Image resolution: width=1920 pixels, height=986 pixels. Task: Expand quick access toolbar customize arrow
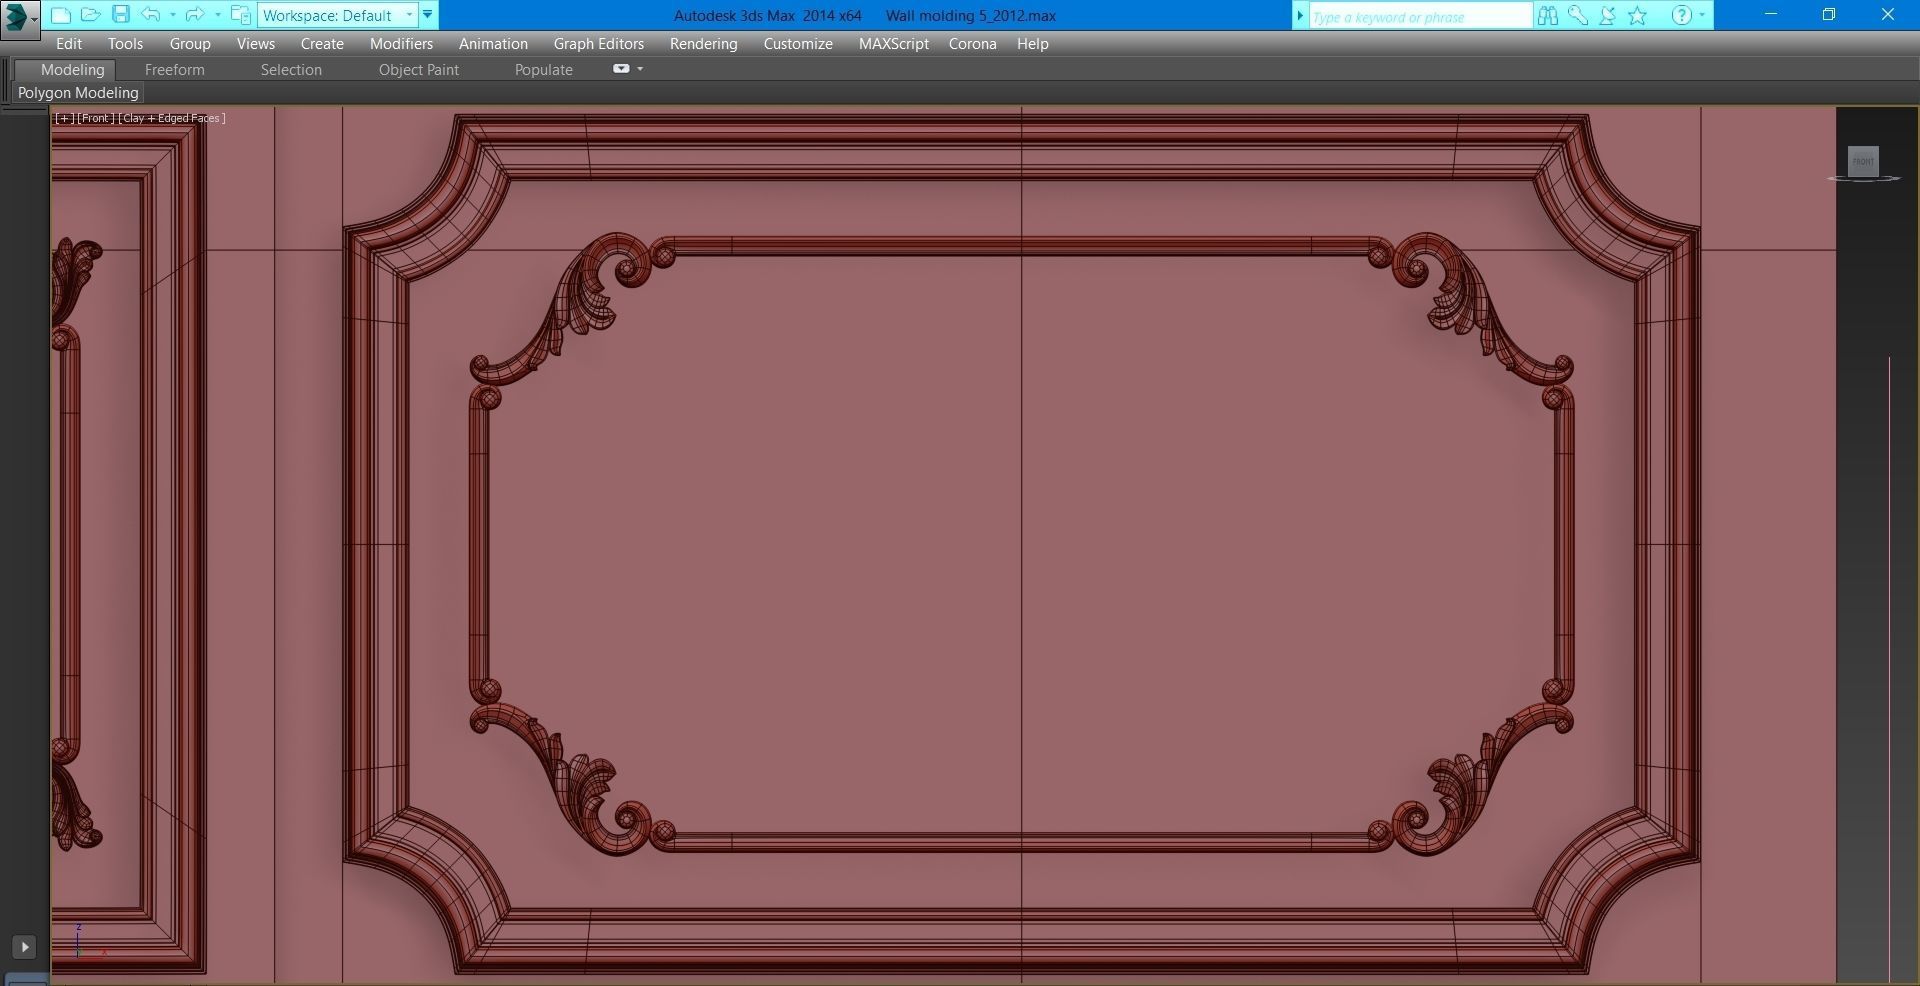pos(428,15)
